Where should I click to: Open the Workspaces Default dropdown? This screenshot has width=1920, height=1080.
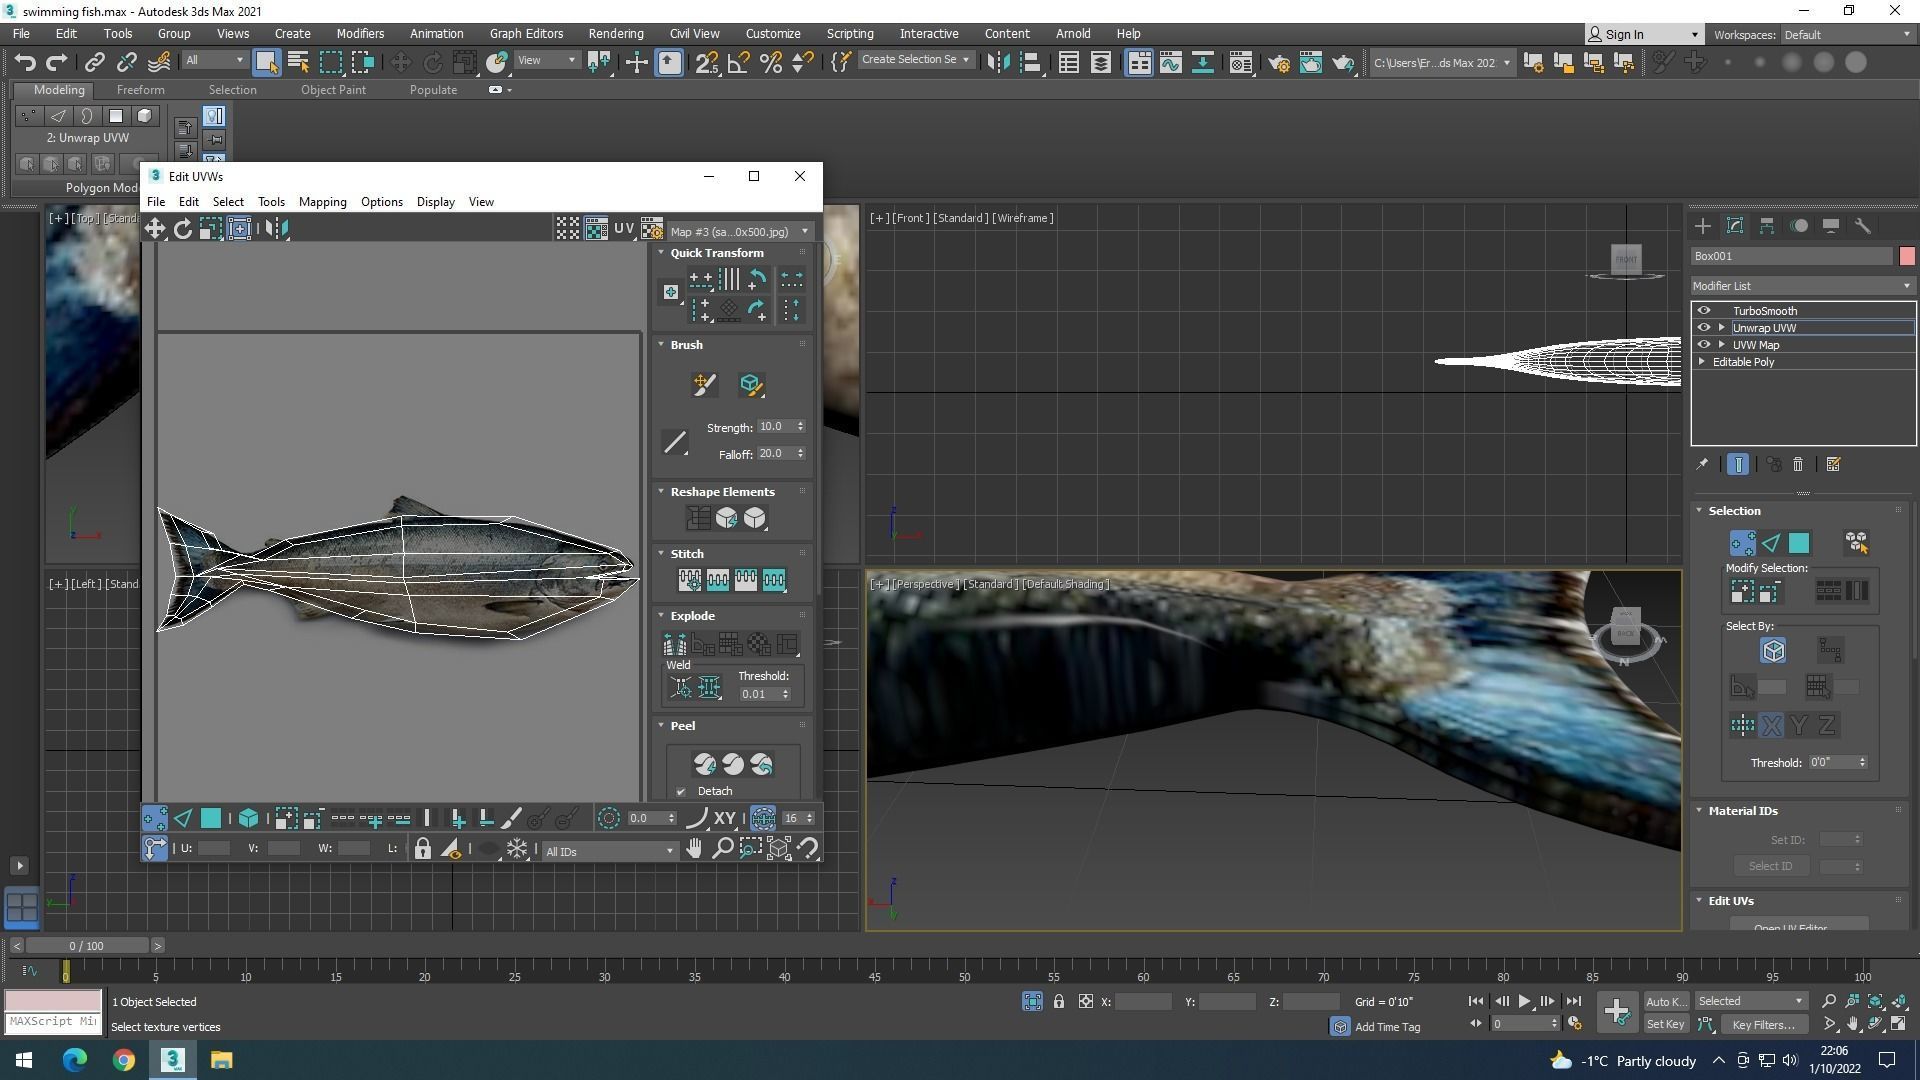coord(1848,35)
